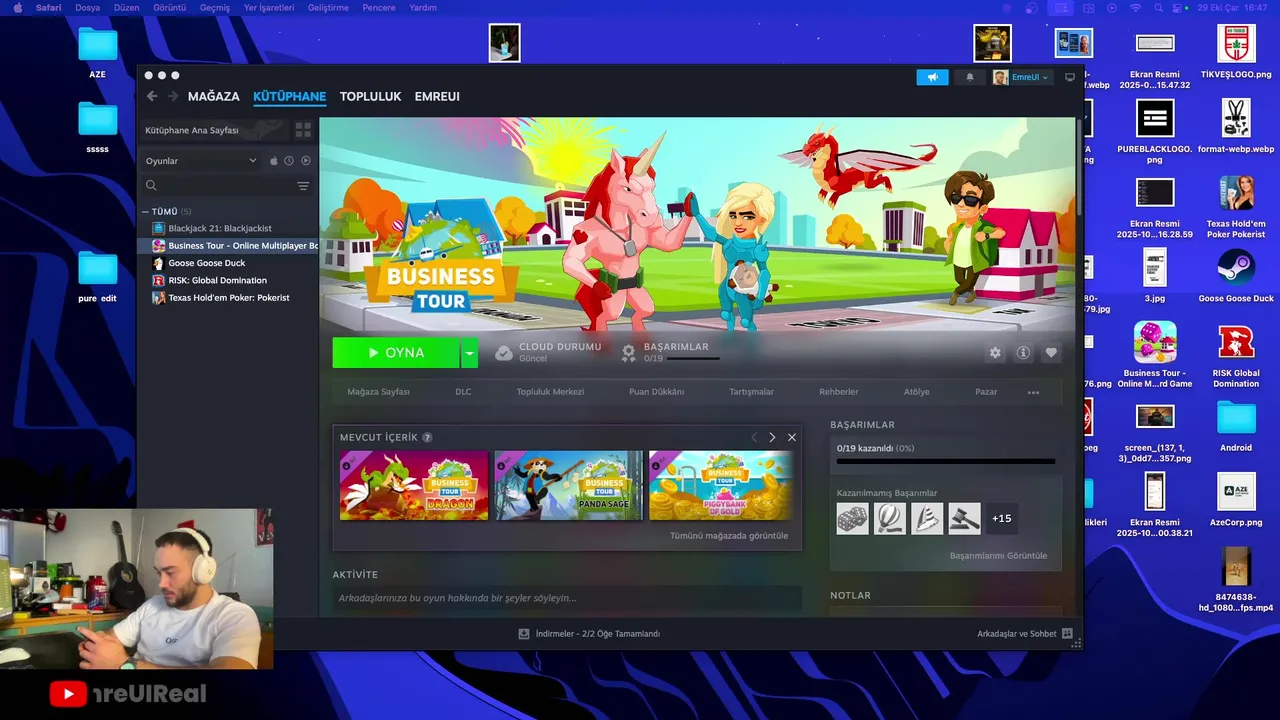Viewport: 1280px width, 720px height.
Task: Click the achievements progress bar
Action: [945, 461]
